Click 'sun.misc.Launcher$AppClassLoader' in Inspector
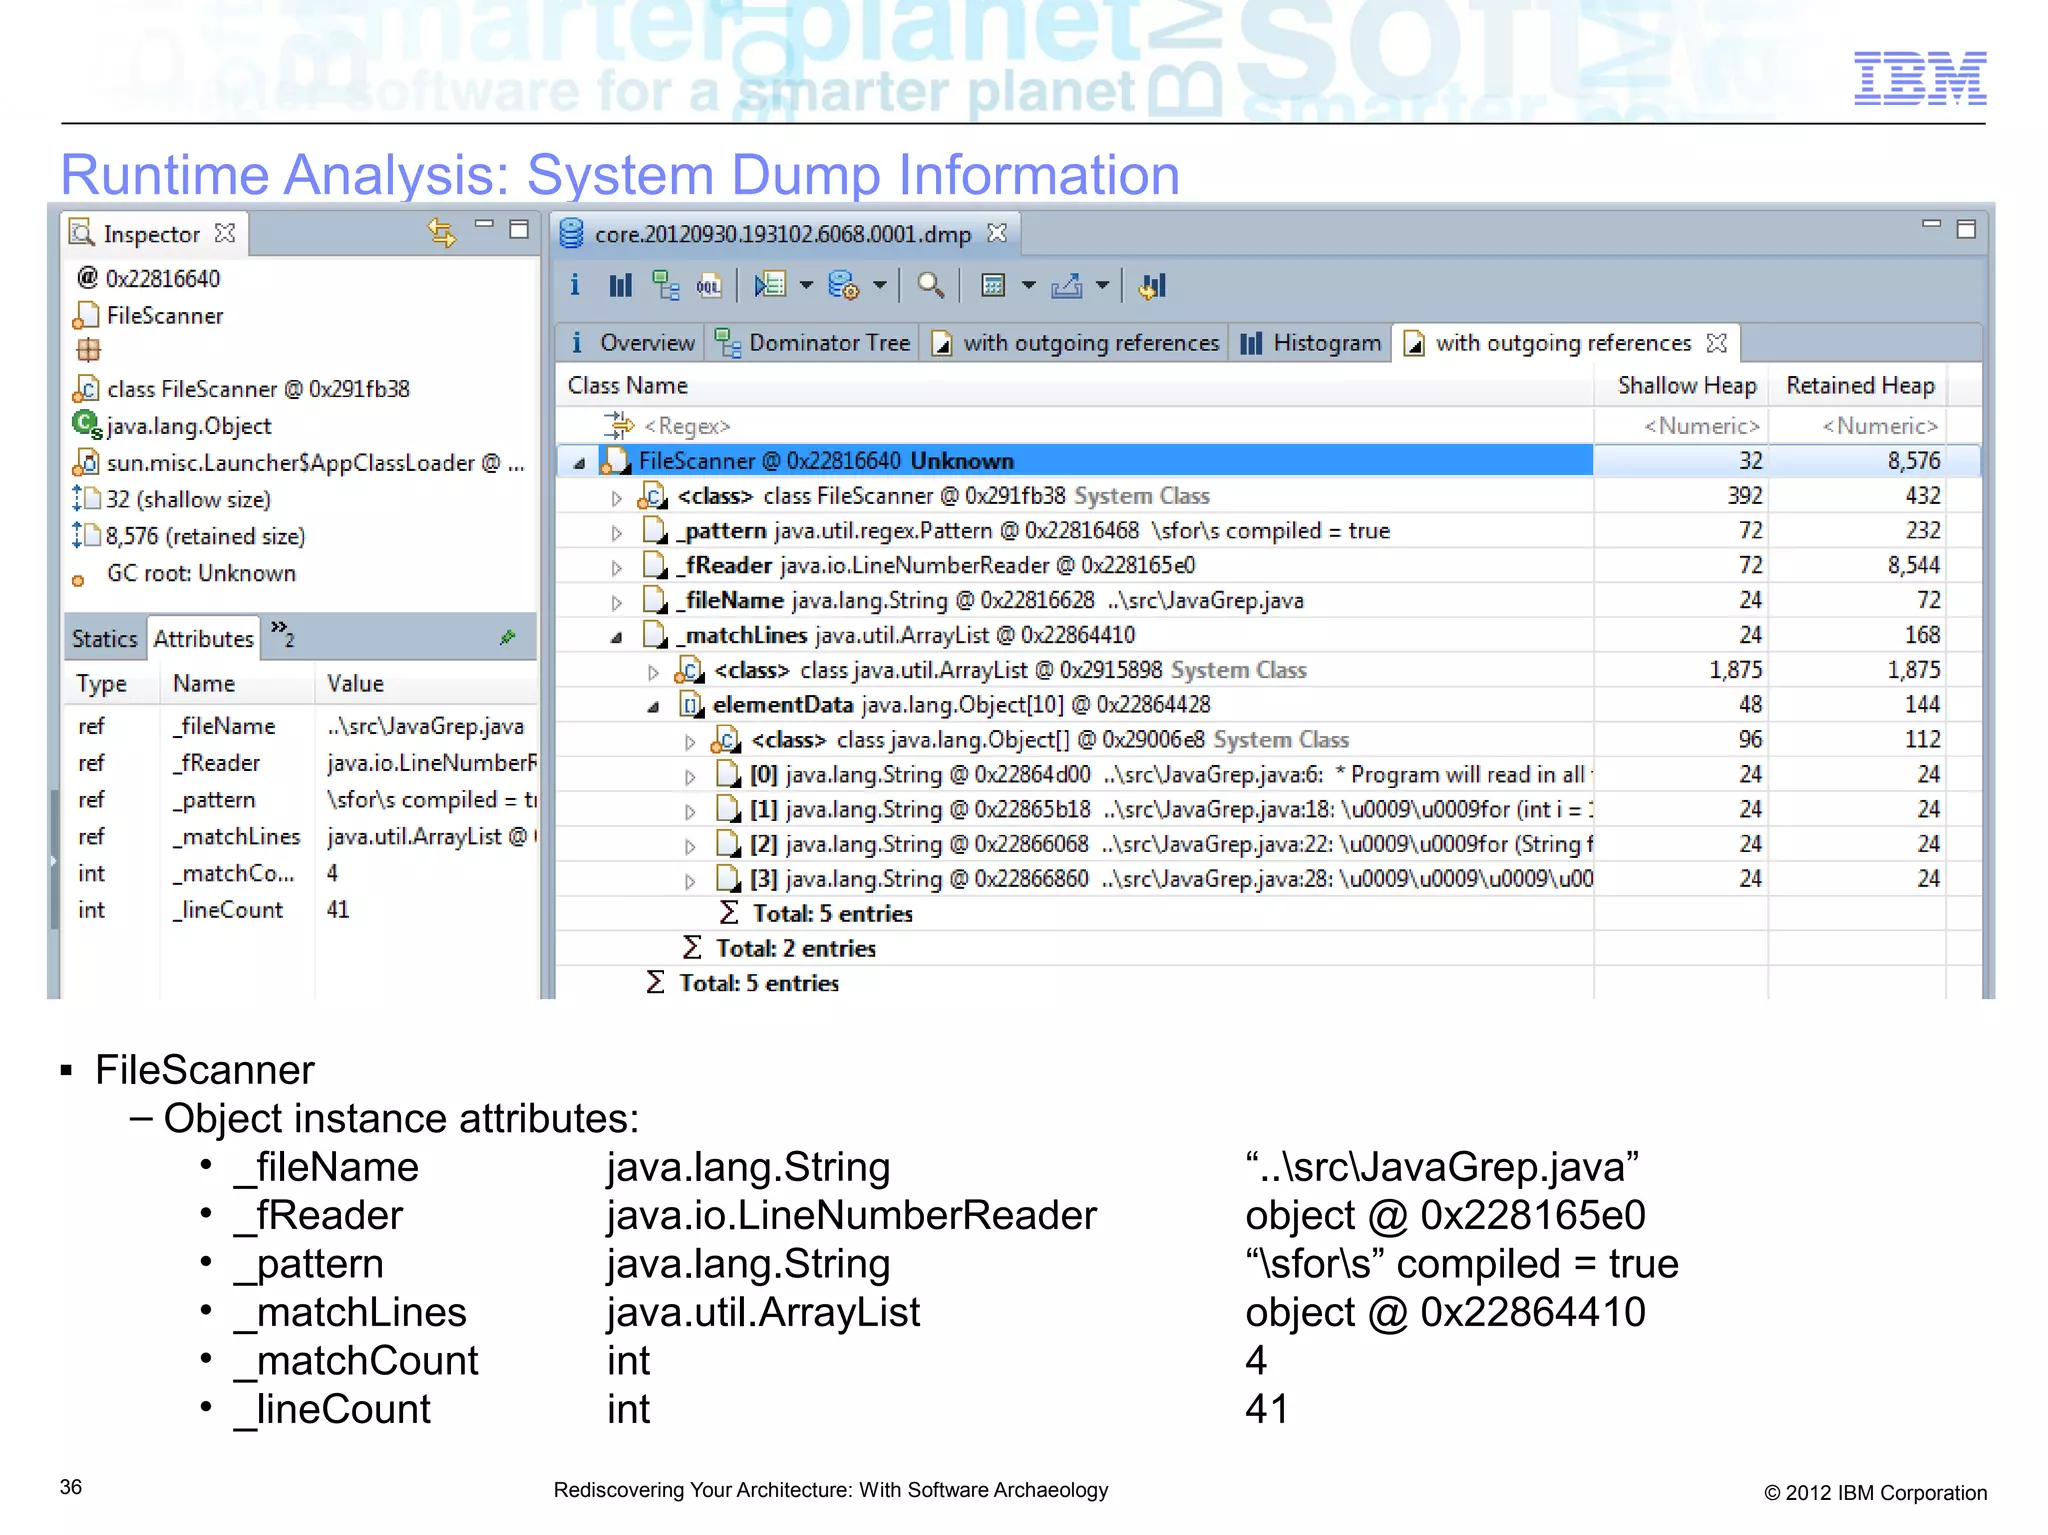This screenshot has height=1535, width=2048. (x=315, y=463)
